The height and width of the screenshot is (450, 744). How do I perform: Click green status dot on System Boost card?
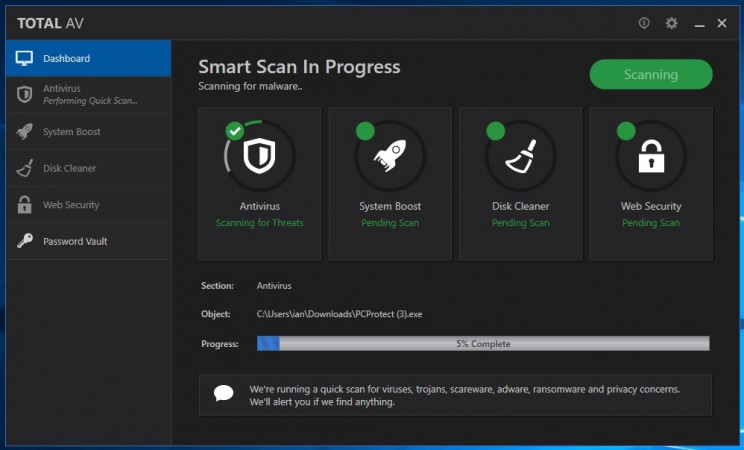coord(365,131)
